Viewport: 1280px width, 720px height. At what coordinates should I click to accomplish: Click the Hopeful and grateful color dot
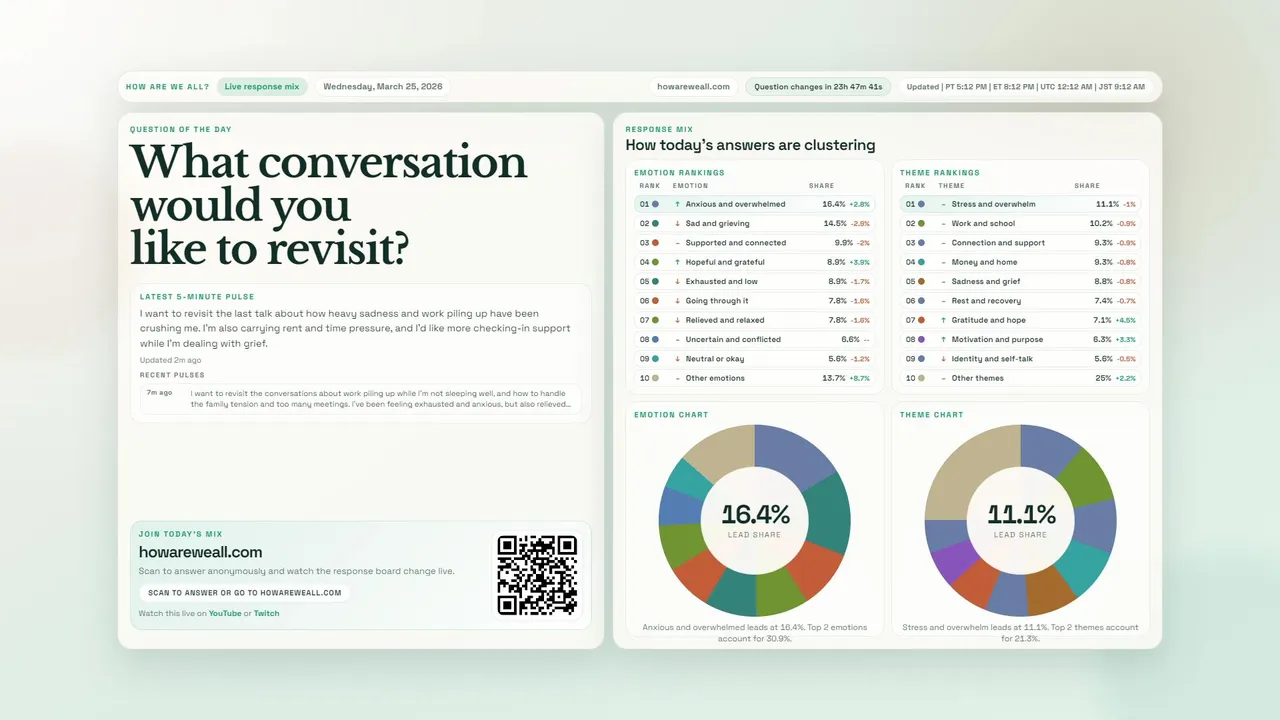tap(655, 262)
